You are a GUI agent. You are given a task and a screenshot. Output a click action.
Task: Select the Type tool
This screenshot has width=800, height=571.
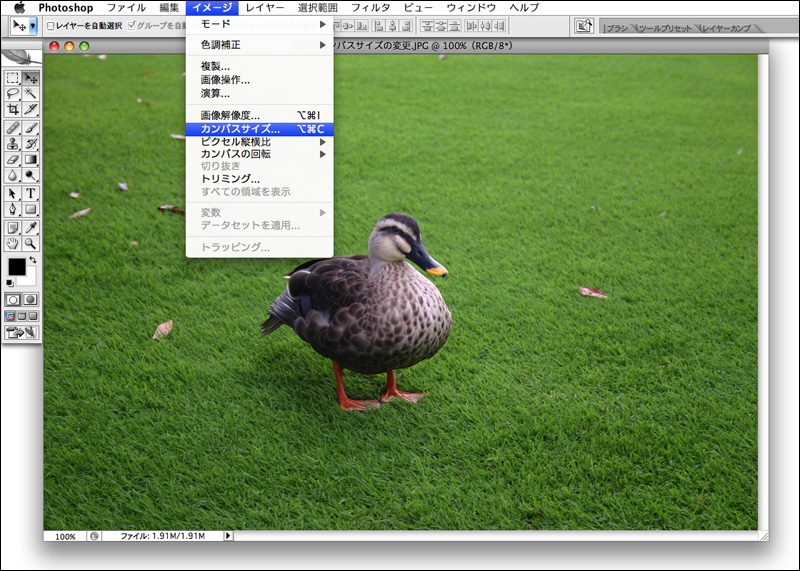31,193
